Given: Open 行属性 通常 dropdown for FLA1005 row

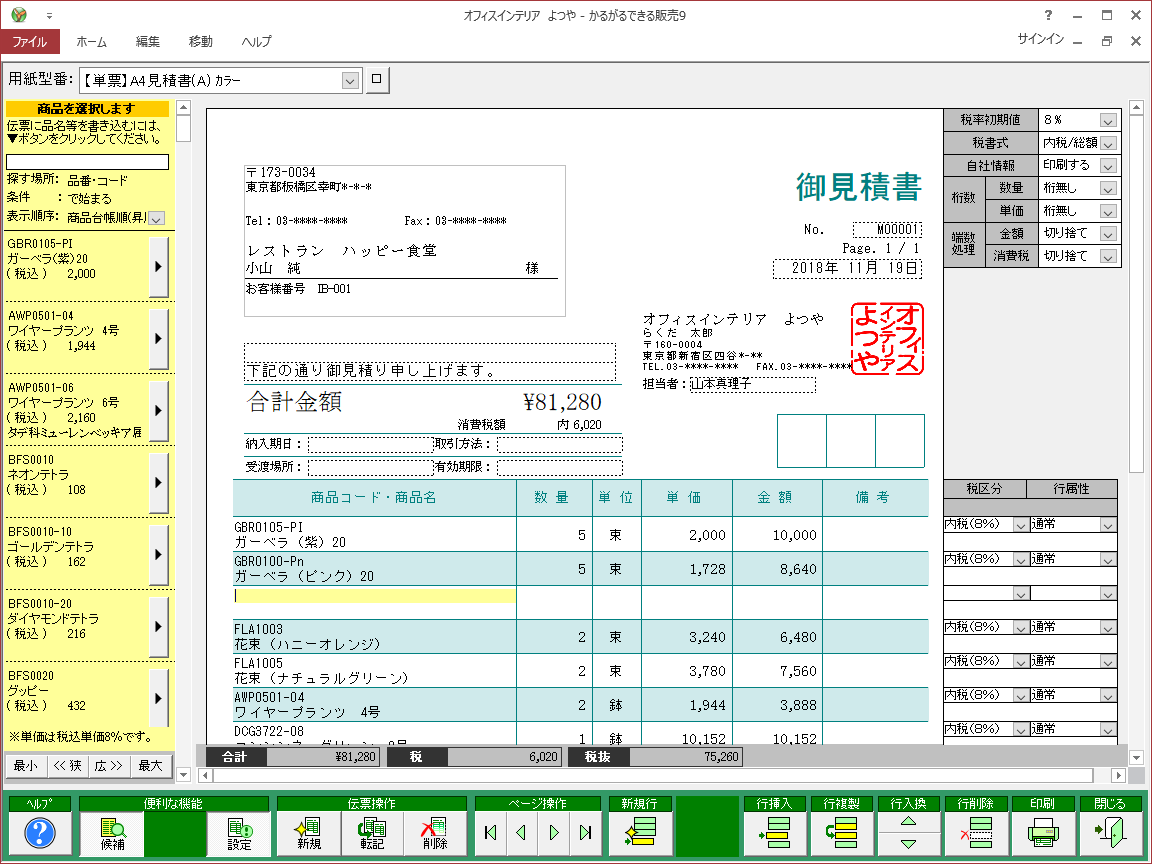Looking at the screenshot, I should click(1108, 661).
